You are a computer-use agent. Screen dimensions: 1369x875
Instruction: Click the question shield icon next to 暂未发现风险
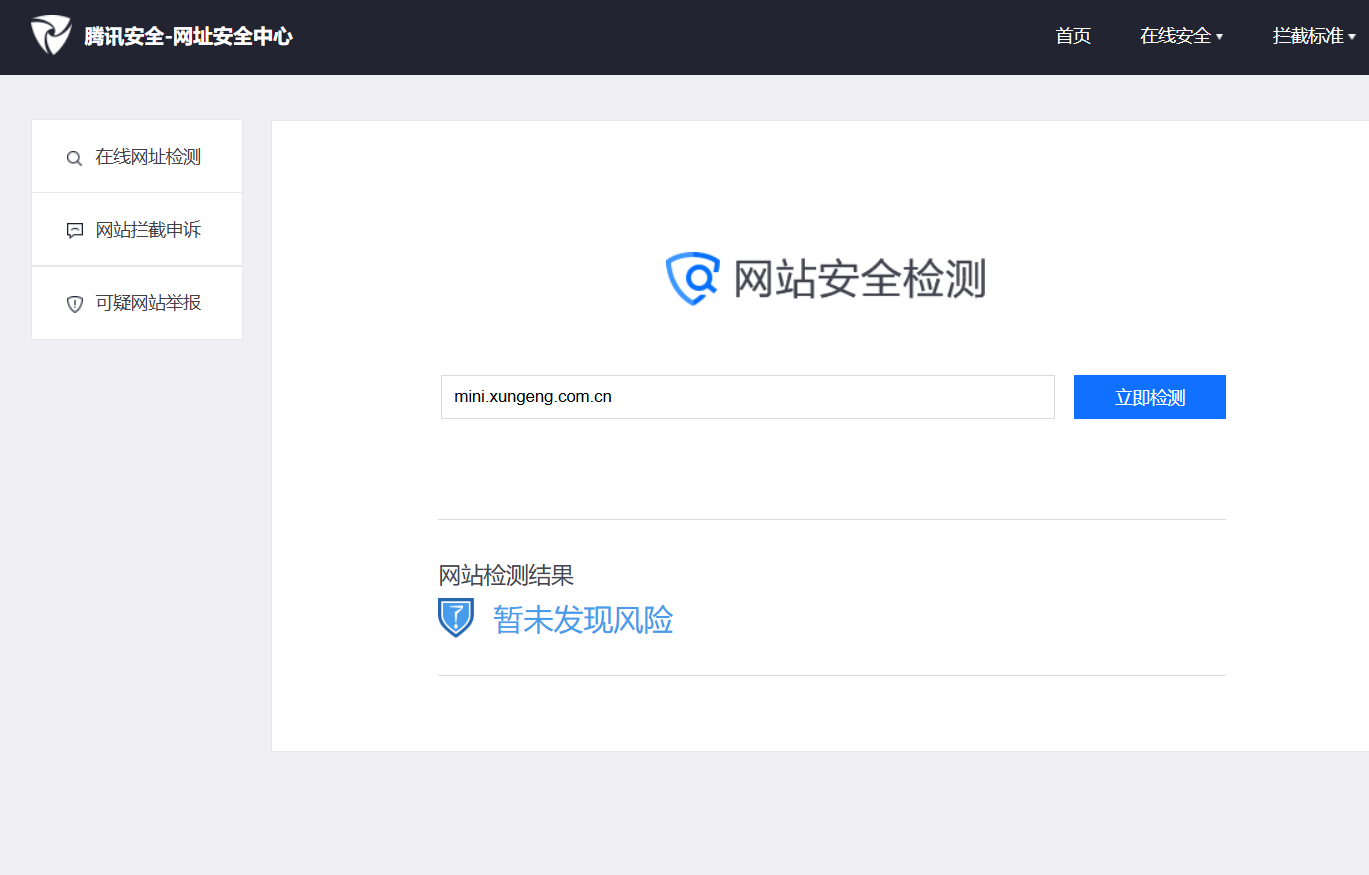(x=456, y=618)
